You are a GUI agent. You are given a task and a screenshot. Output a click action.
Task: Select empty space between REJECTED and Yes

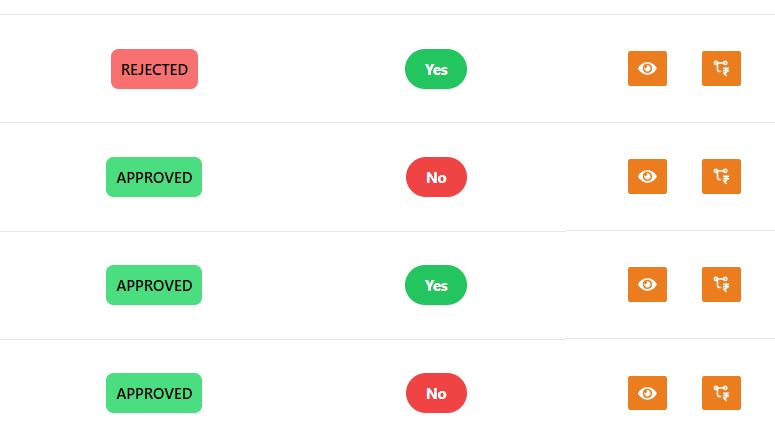pyautogui.click(x=301, y=69)
